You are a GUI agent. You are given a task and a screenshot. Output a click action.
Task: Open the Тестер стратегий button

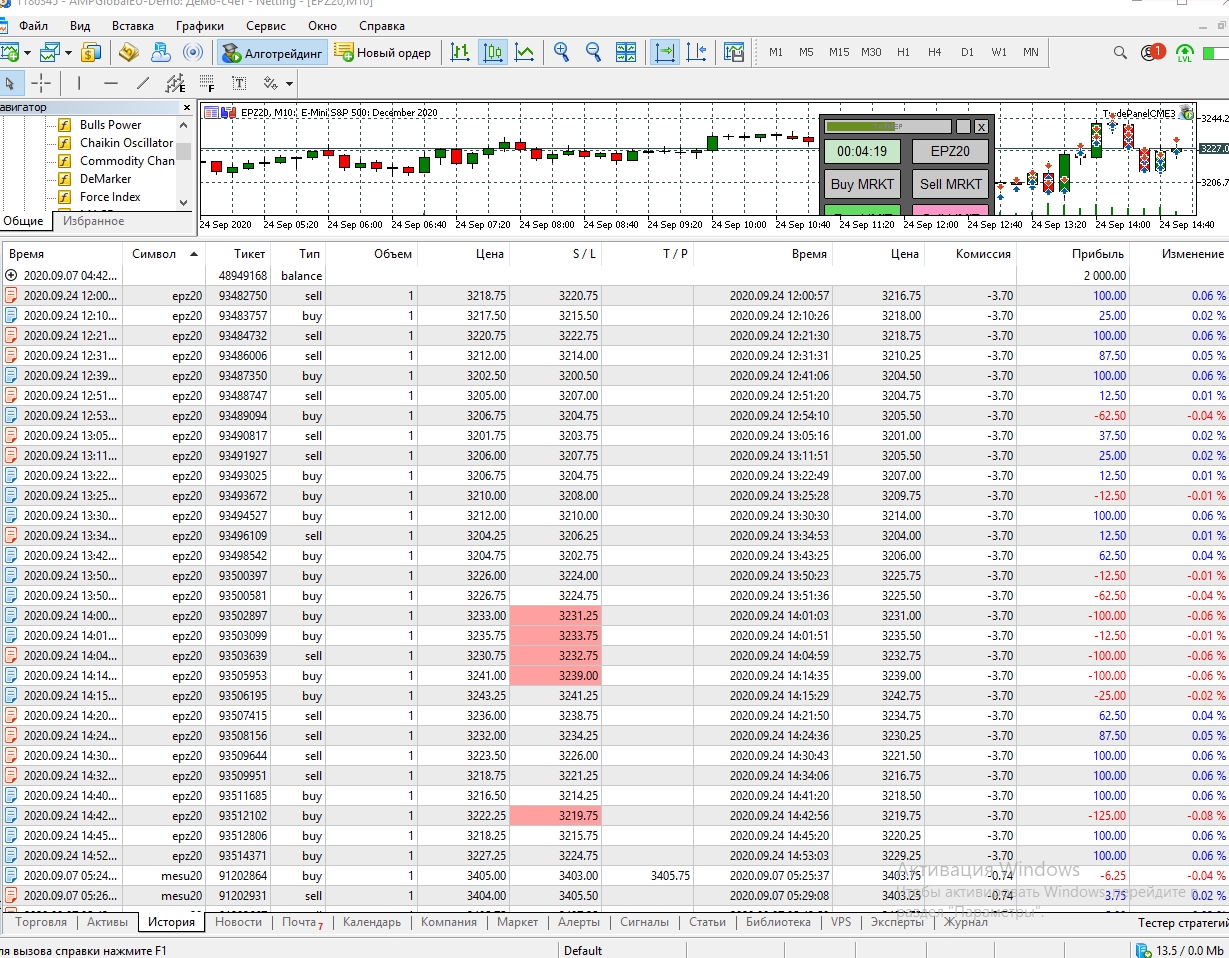tap(1182, 922)
